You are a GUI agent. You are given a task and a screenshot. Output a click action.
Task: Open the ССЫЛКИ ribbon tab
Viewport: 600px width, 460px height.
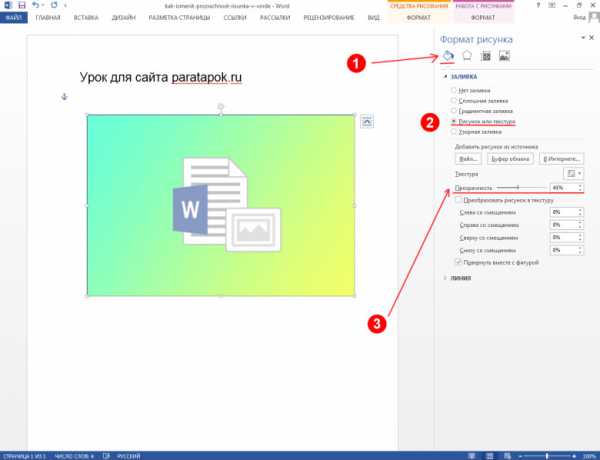(235, 18)
